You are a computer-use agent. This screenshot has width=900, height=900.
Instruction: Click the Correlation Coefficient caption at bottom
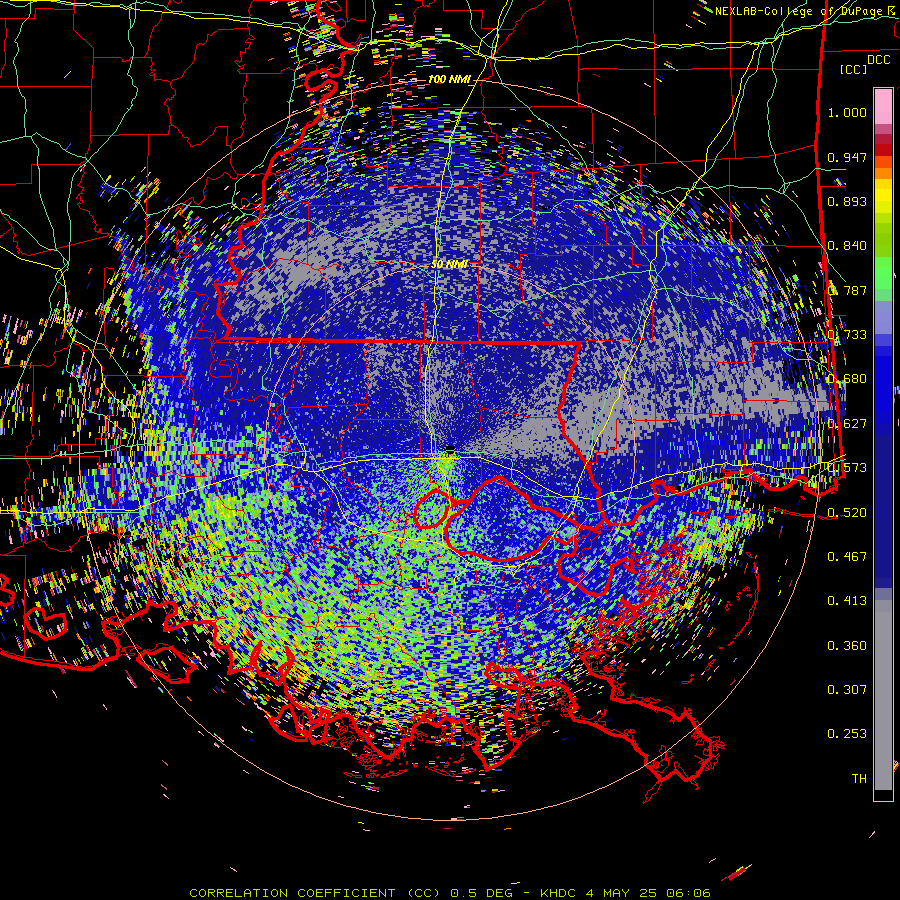coord(449,893)
